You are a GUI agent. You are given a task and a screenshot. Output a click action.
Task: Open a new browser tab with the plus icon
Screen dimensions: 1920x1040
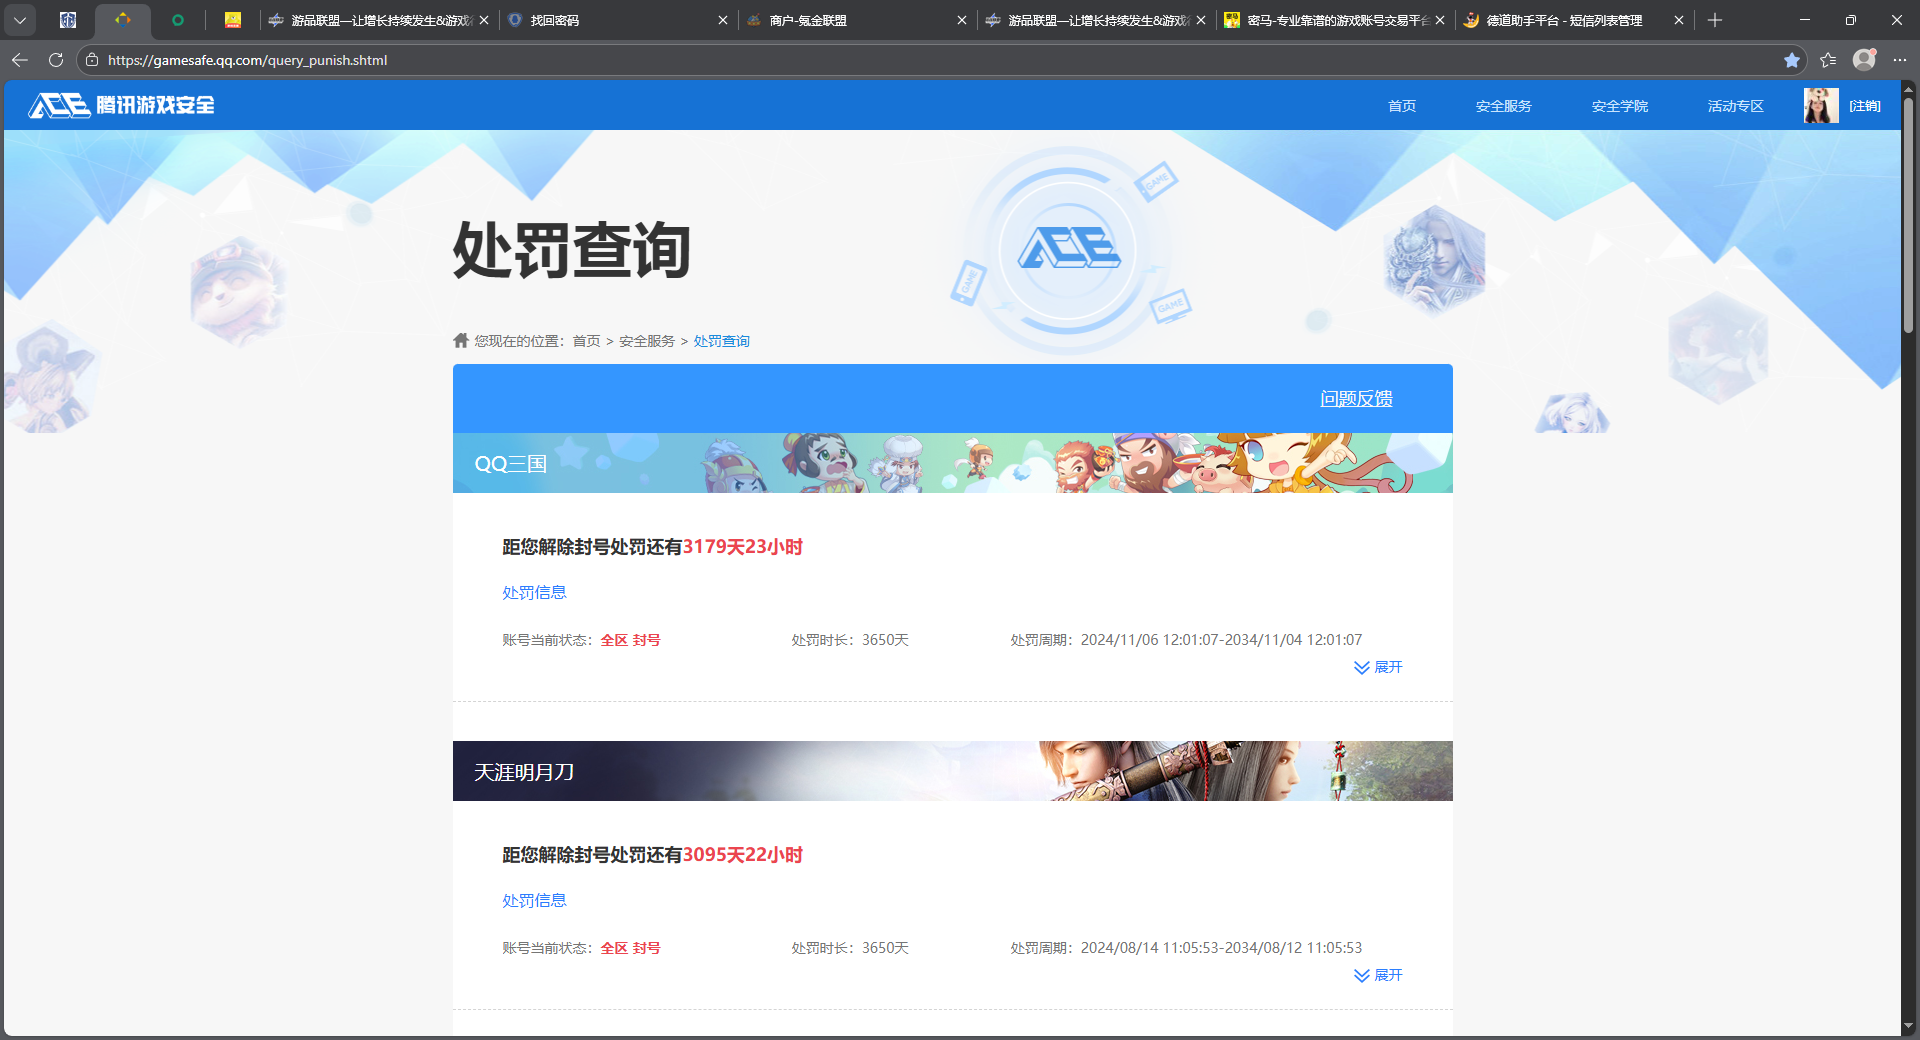1714,20
